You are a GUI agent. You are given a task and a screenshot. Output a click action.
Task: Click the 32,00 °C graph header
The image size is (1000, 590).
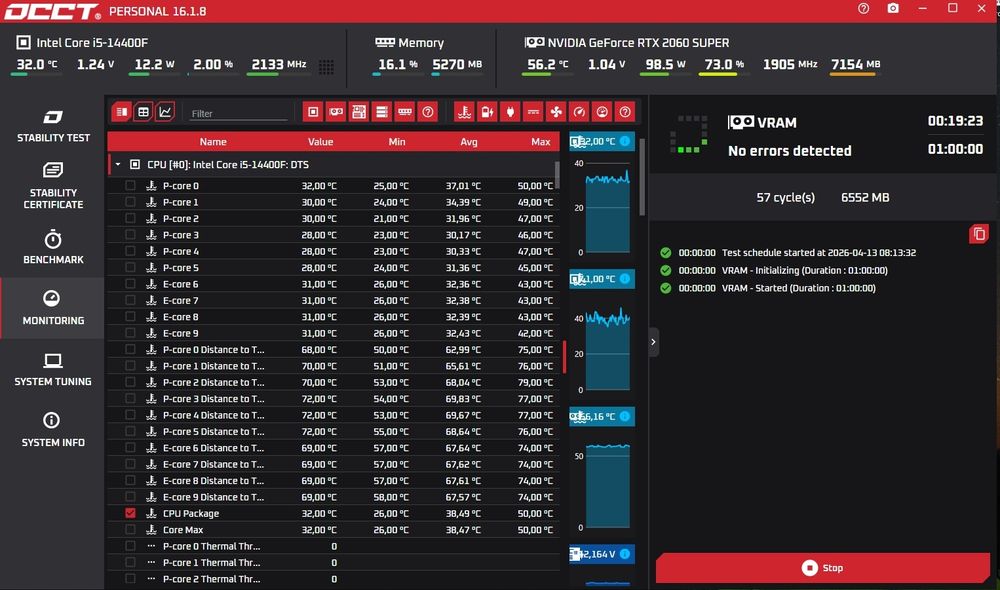pyautogui.click(x=601, y=141)
